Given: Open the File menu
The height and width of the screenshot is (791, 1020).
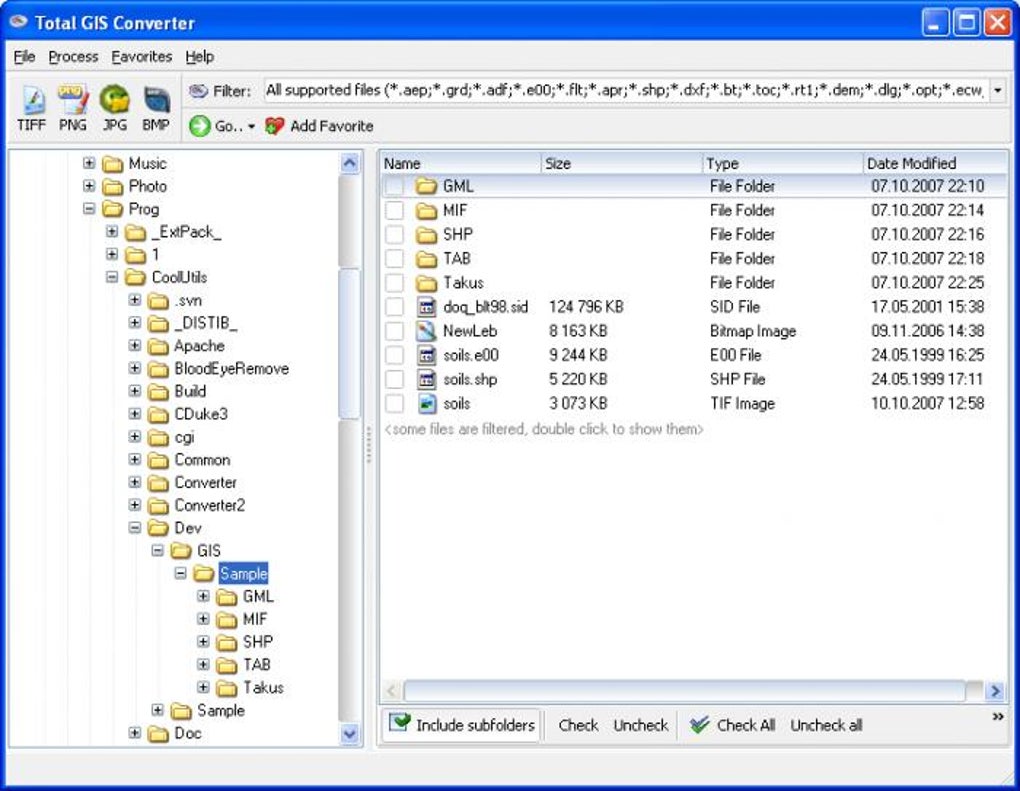Looking at the screenshot, I should click(x=24, y=57).
